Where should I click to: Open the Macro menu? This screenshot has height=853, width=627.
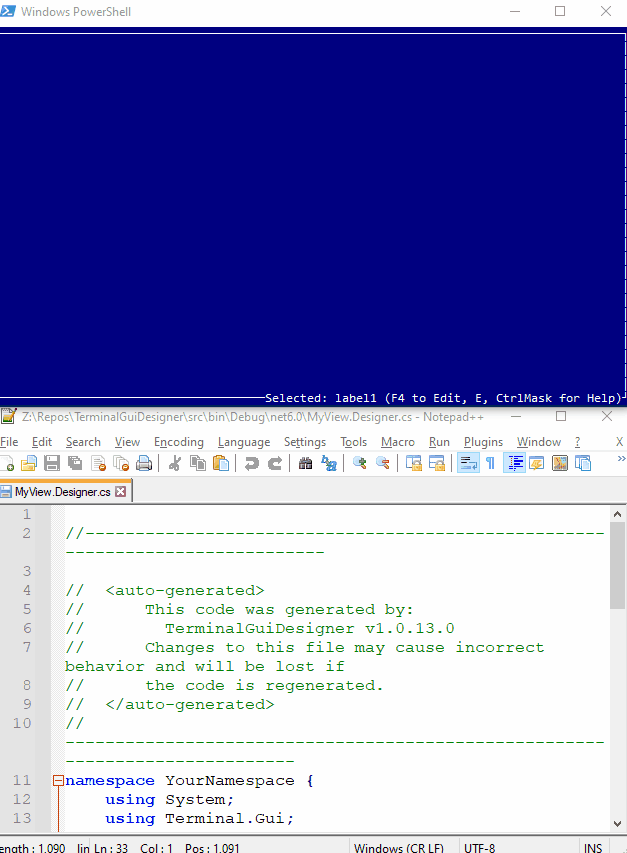click(398, 442)
